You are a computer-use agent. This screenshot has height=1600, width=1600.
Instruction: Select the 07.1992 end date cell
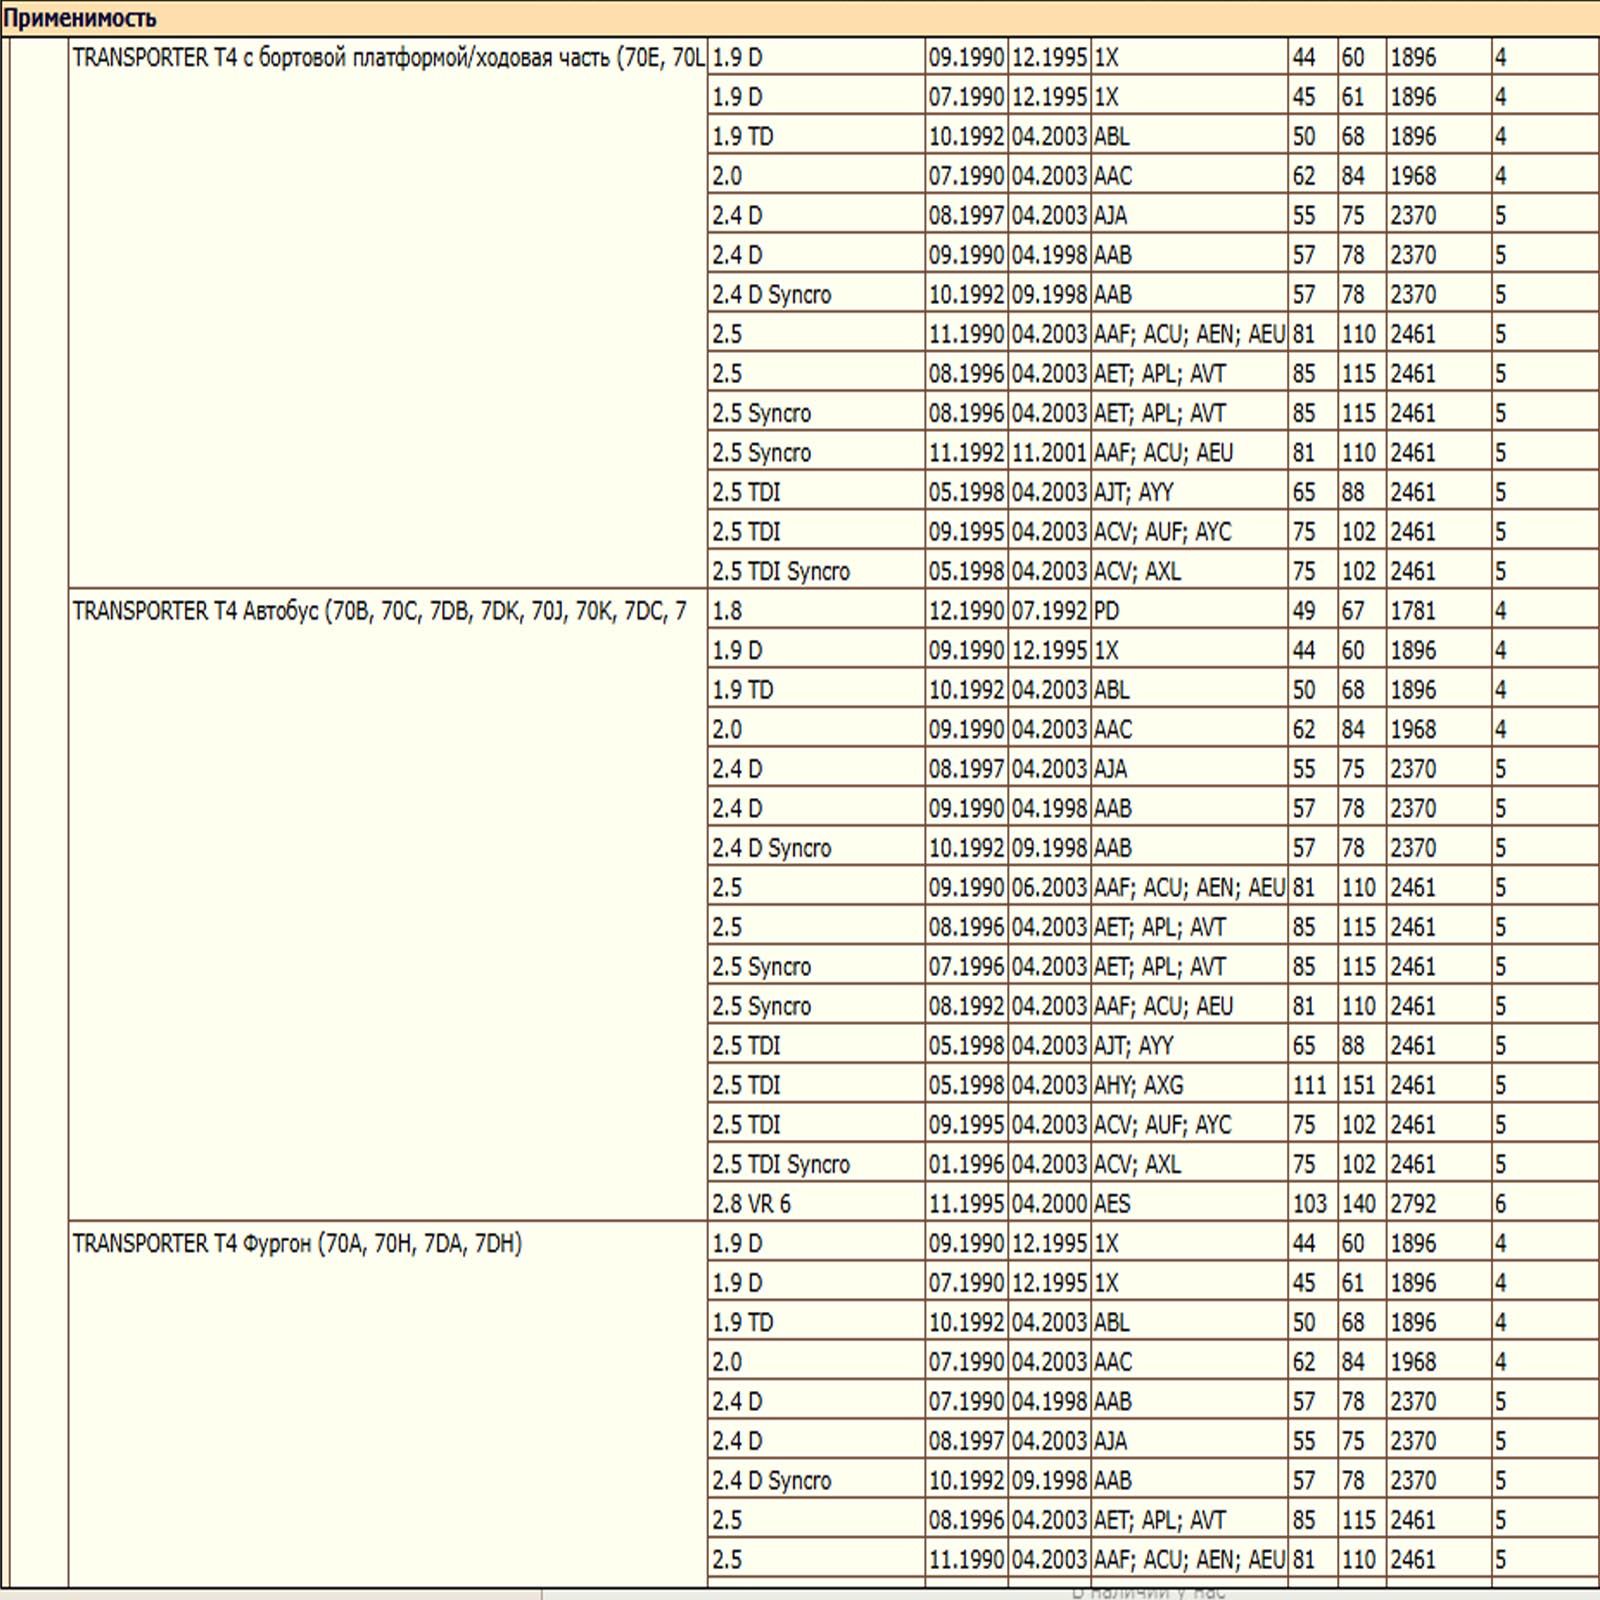coord(1050,611)
